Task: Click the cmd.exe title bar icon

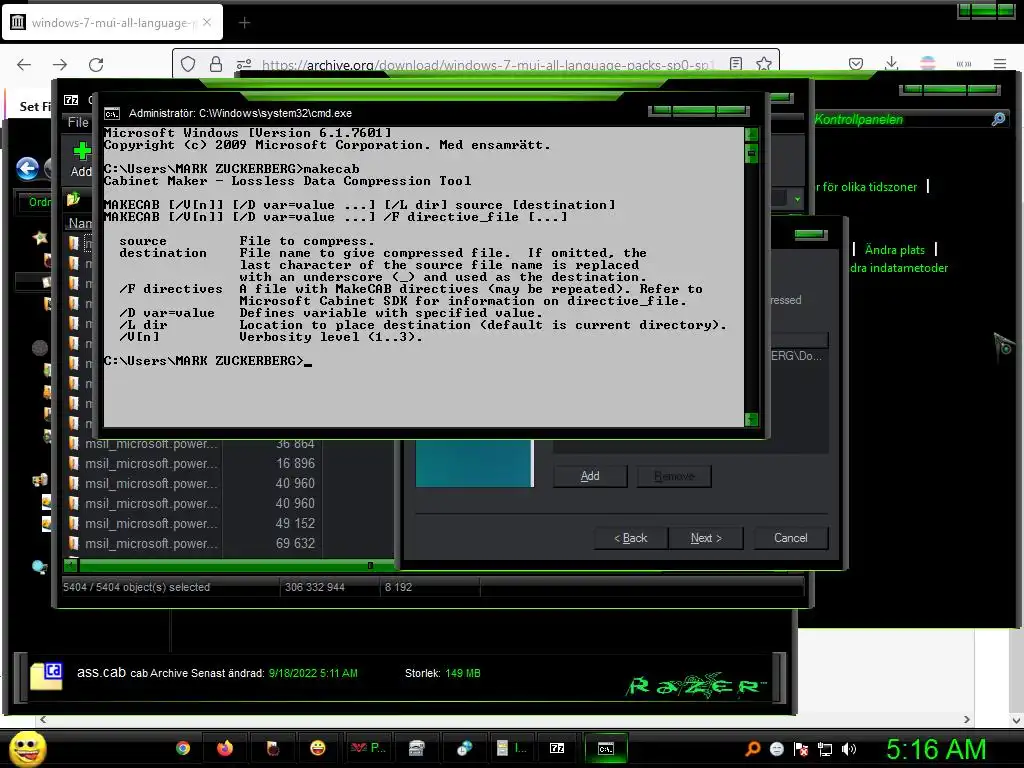Action: point(112,114)
